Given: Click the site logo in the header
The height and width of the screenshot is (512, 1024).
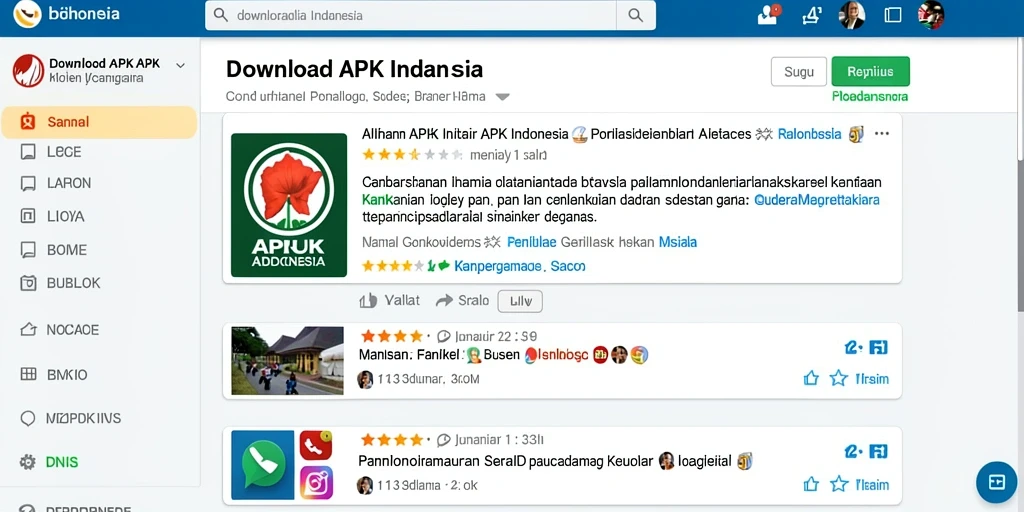Looking at the screenshot, I should coord(27,14).
